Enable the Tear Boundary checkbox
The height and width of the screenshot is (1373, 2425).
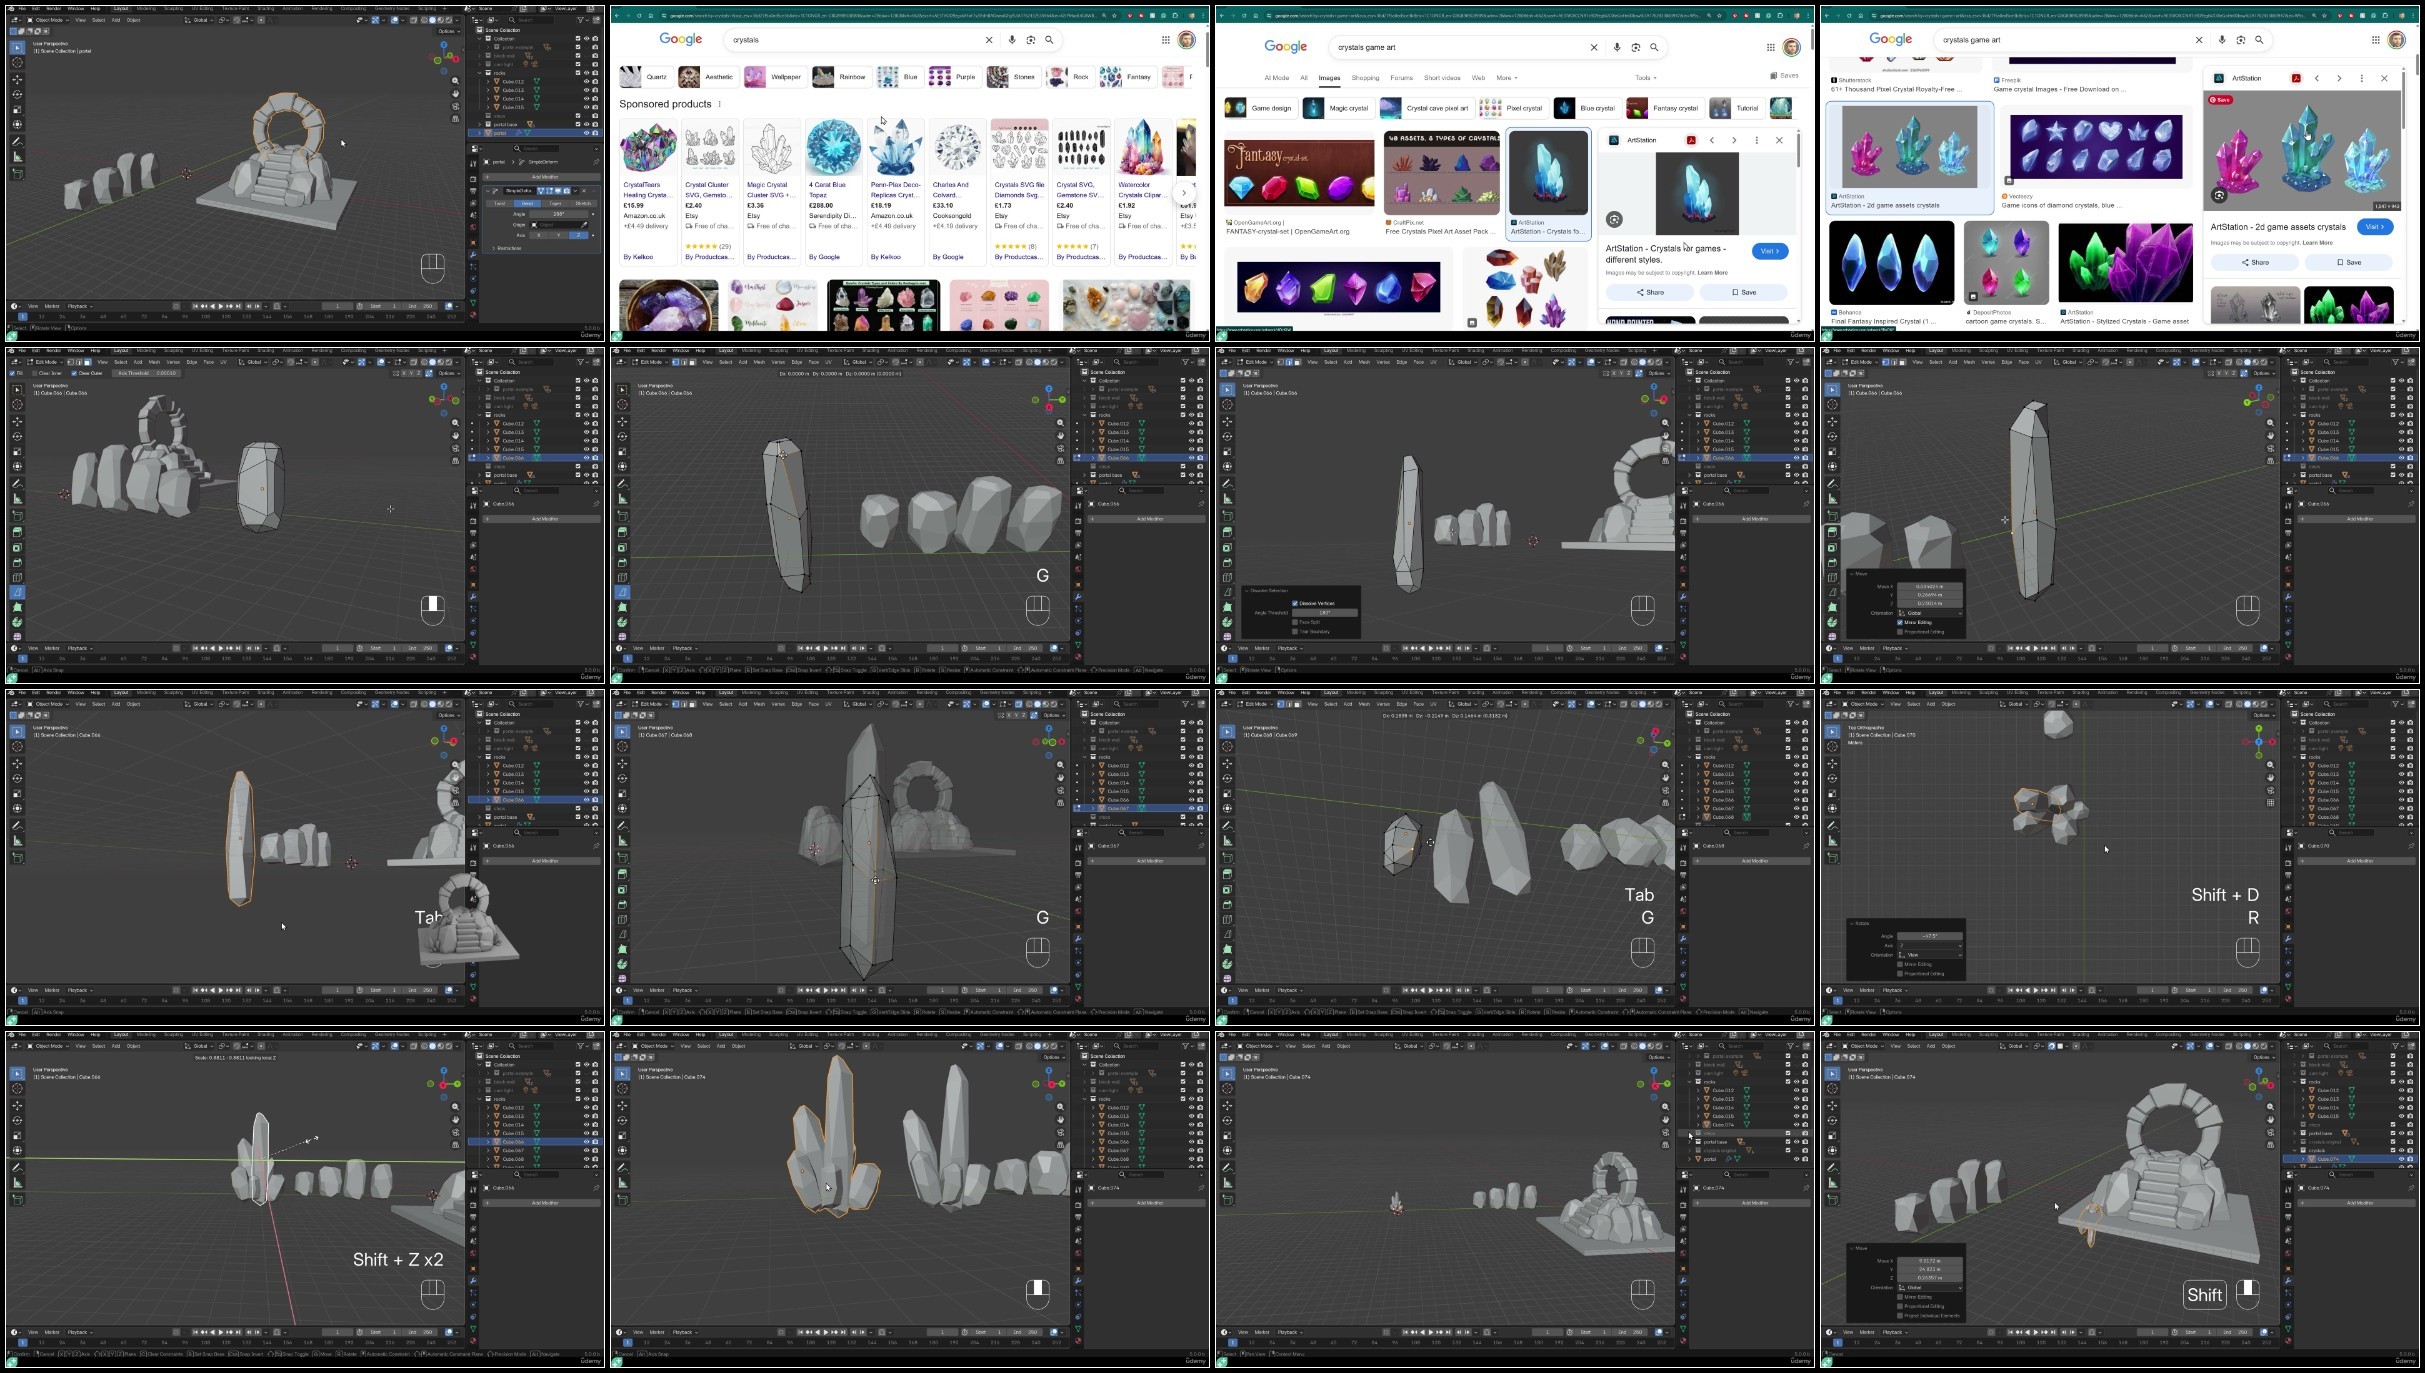pos(1295,631)
